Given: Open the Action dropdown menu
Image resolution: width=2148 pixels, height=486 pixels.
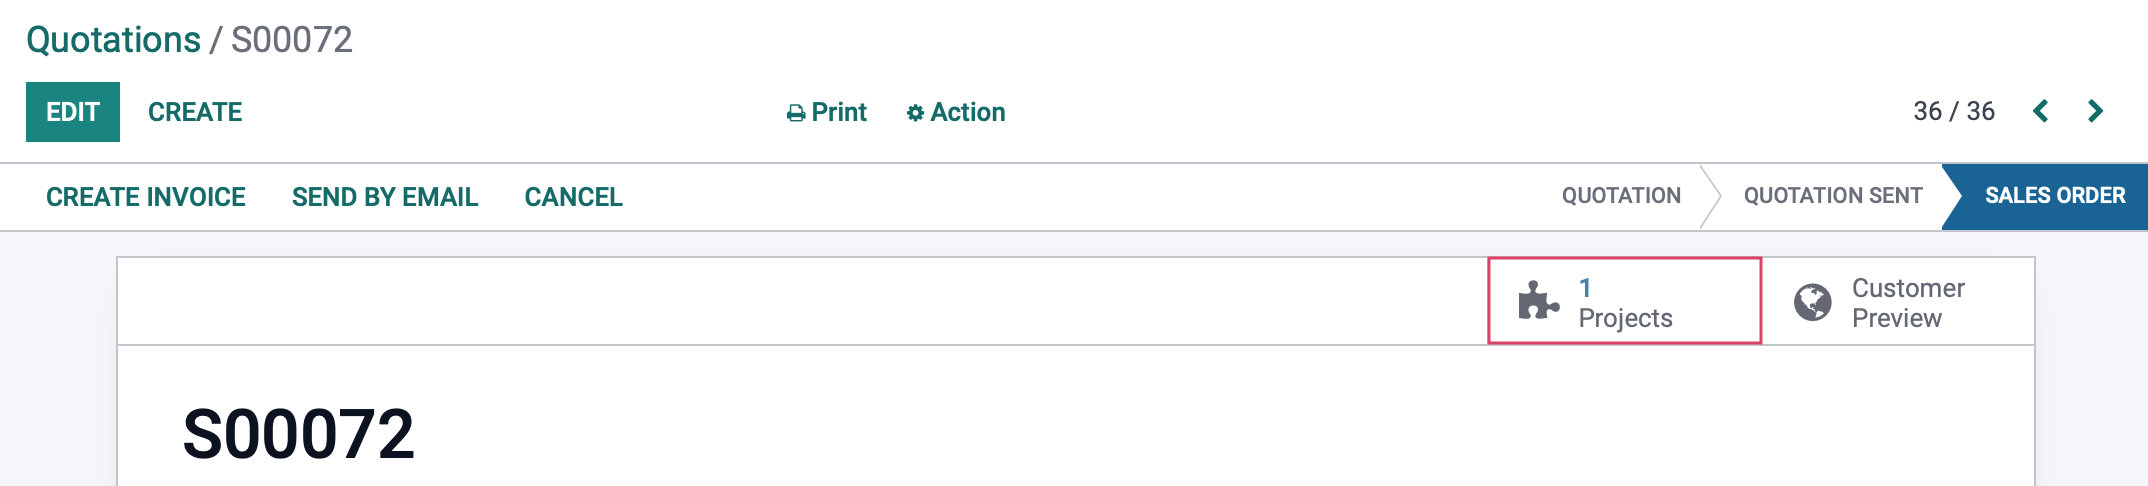Looking at the screenshot, I should coord(956,112).
